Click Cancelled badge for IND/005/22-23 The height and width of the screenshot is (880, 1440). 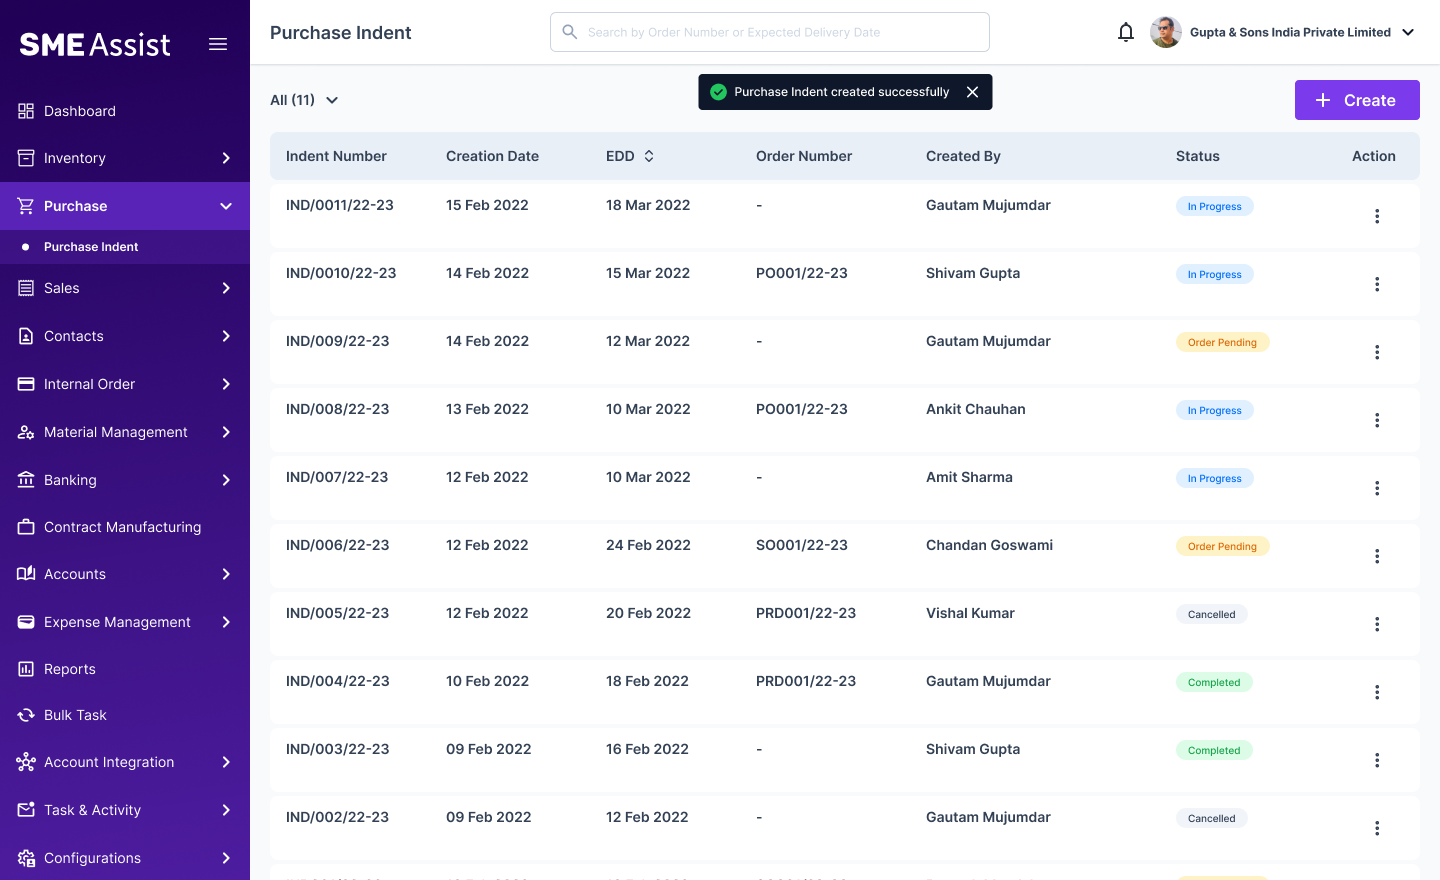pos(1211,614)
